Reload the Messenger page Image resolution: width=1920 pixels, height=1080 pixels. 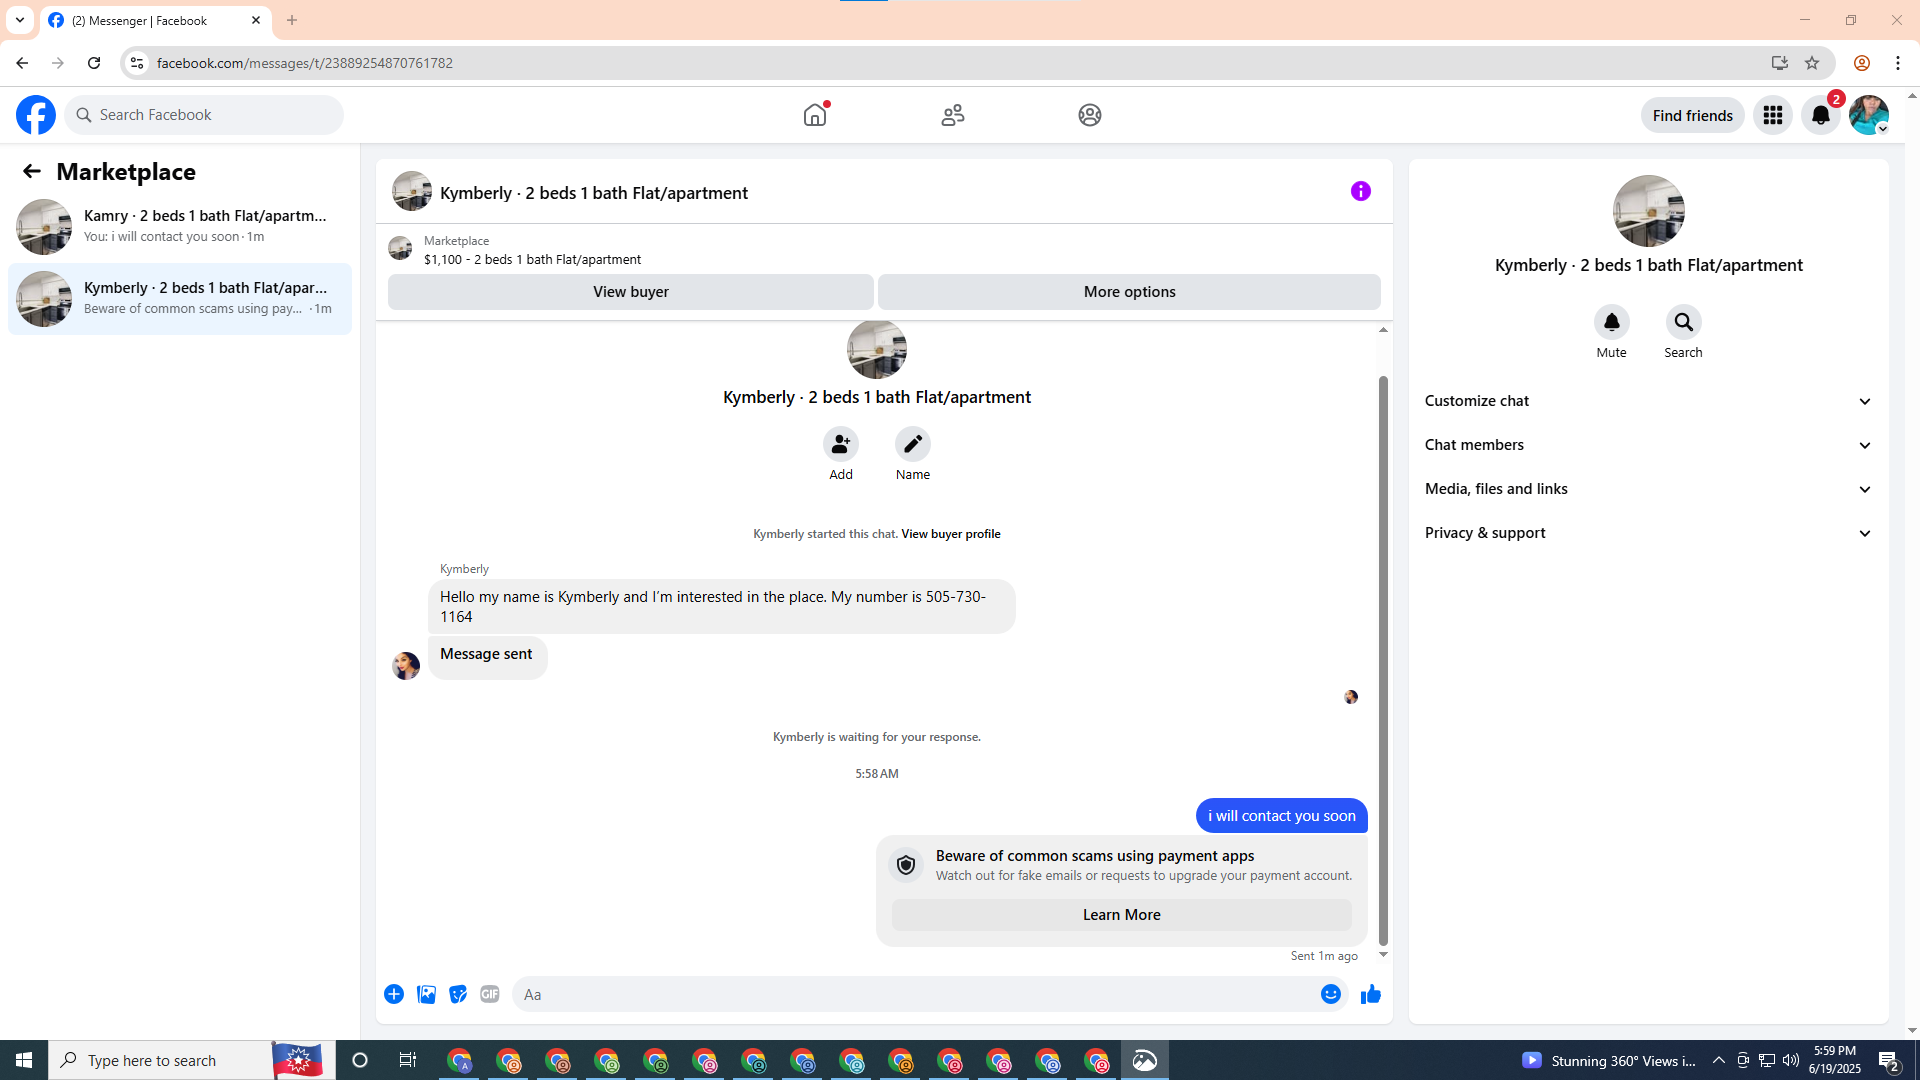point(94,63)
